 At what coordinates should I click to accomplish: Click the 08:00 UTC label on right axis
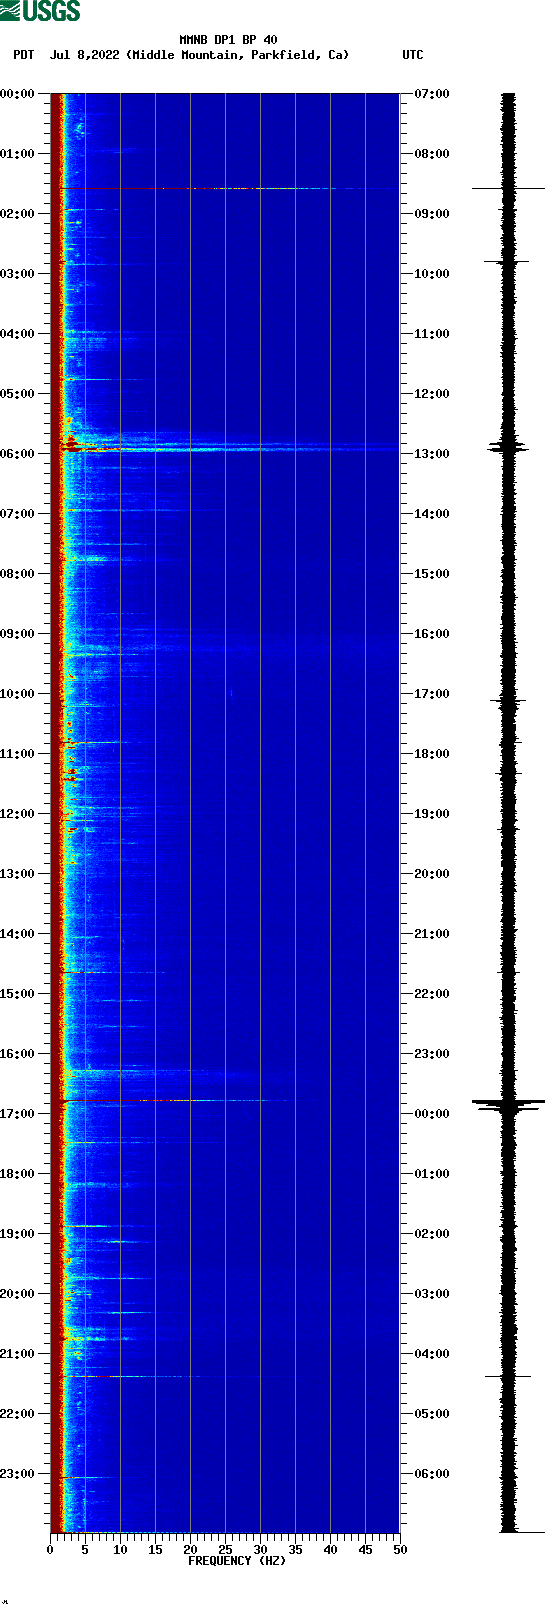[432, 154]
